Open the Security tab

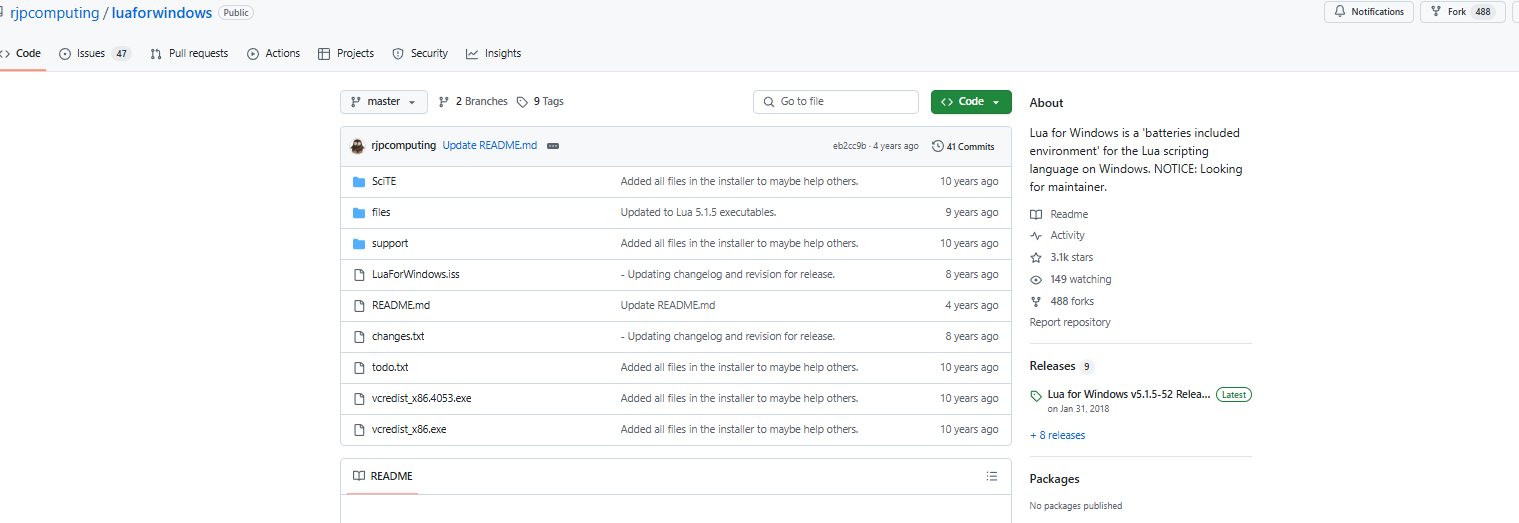[420, 54]
